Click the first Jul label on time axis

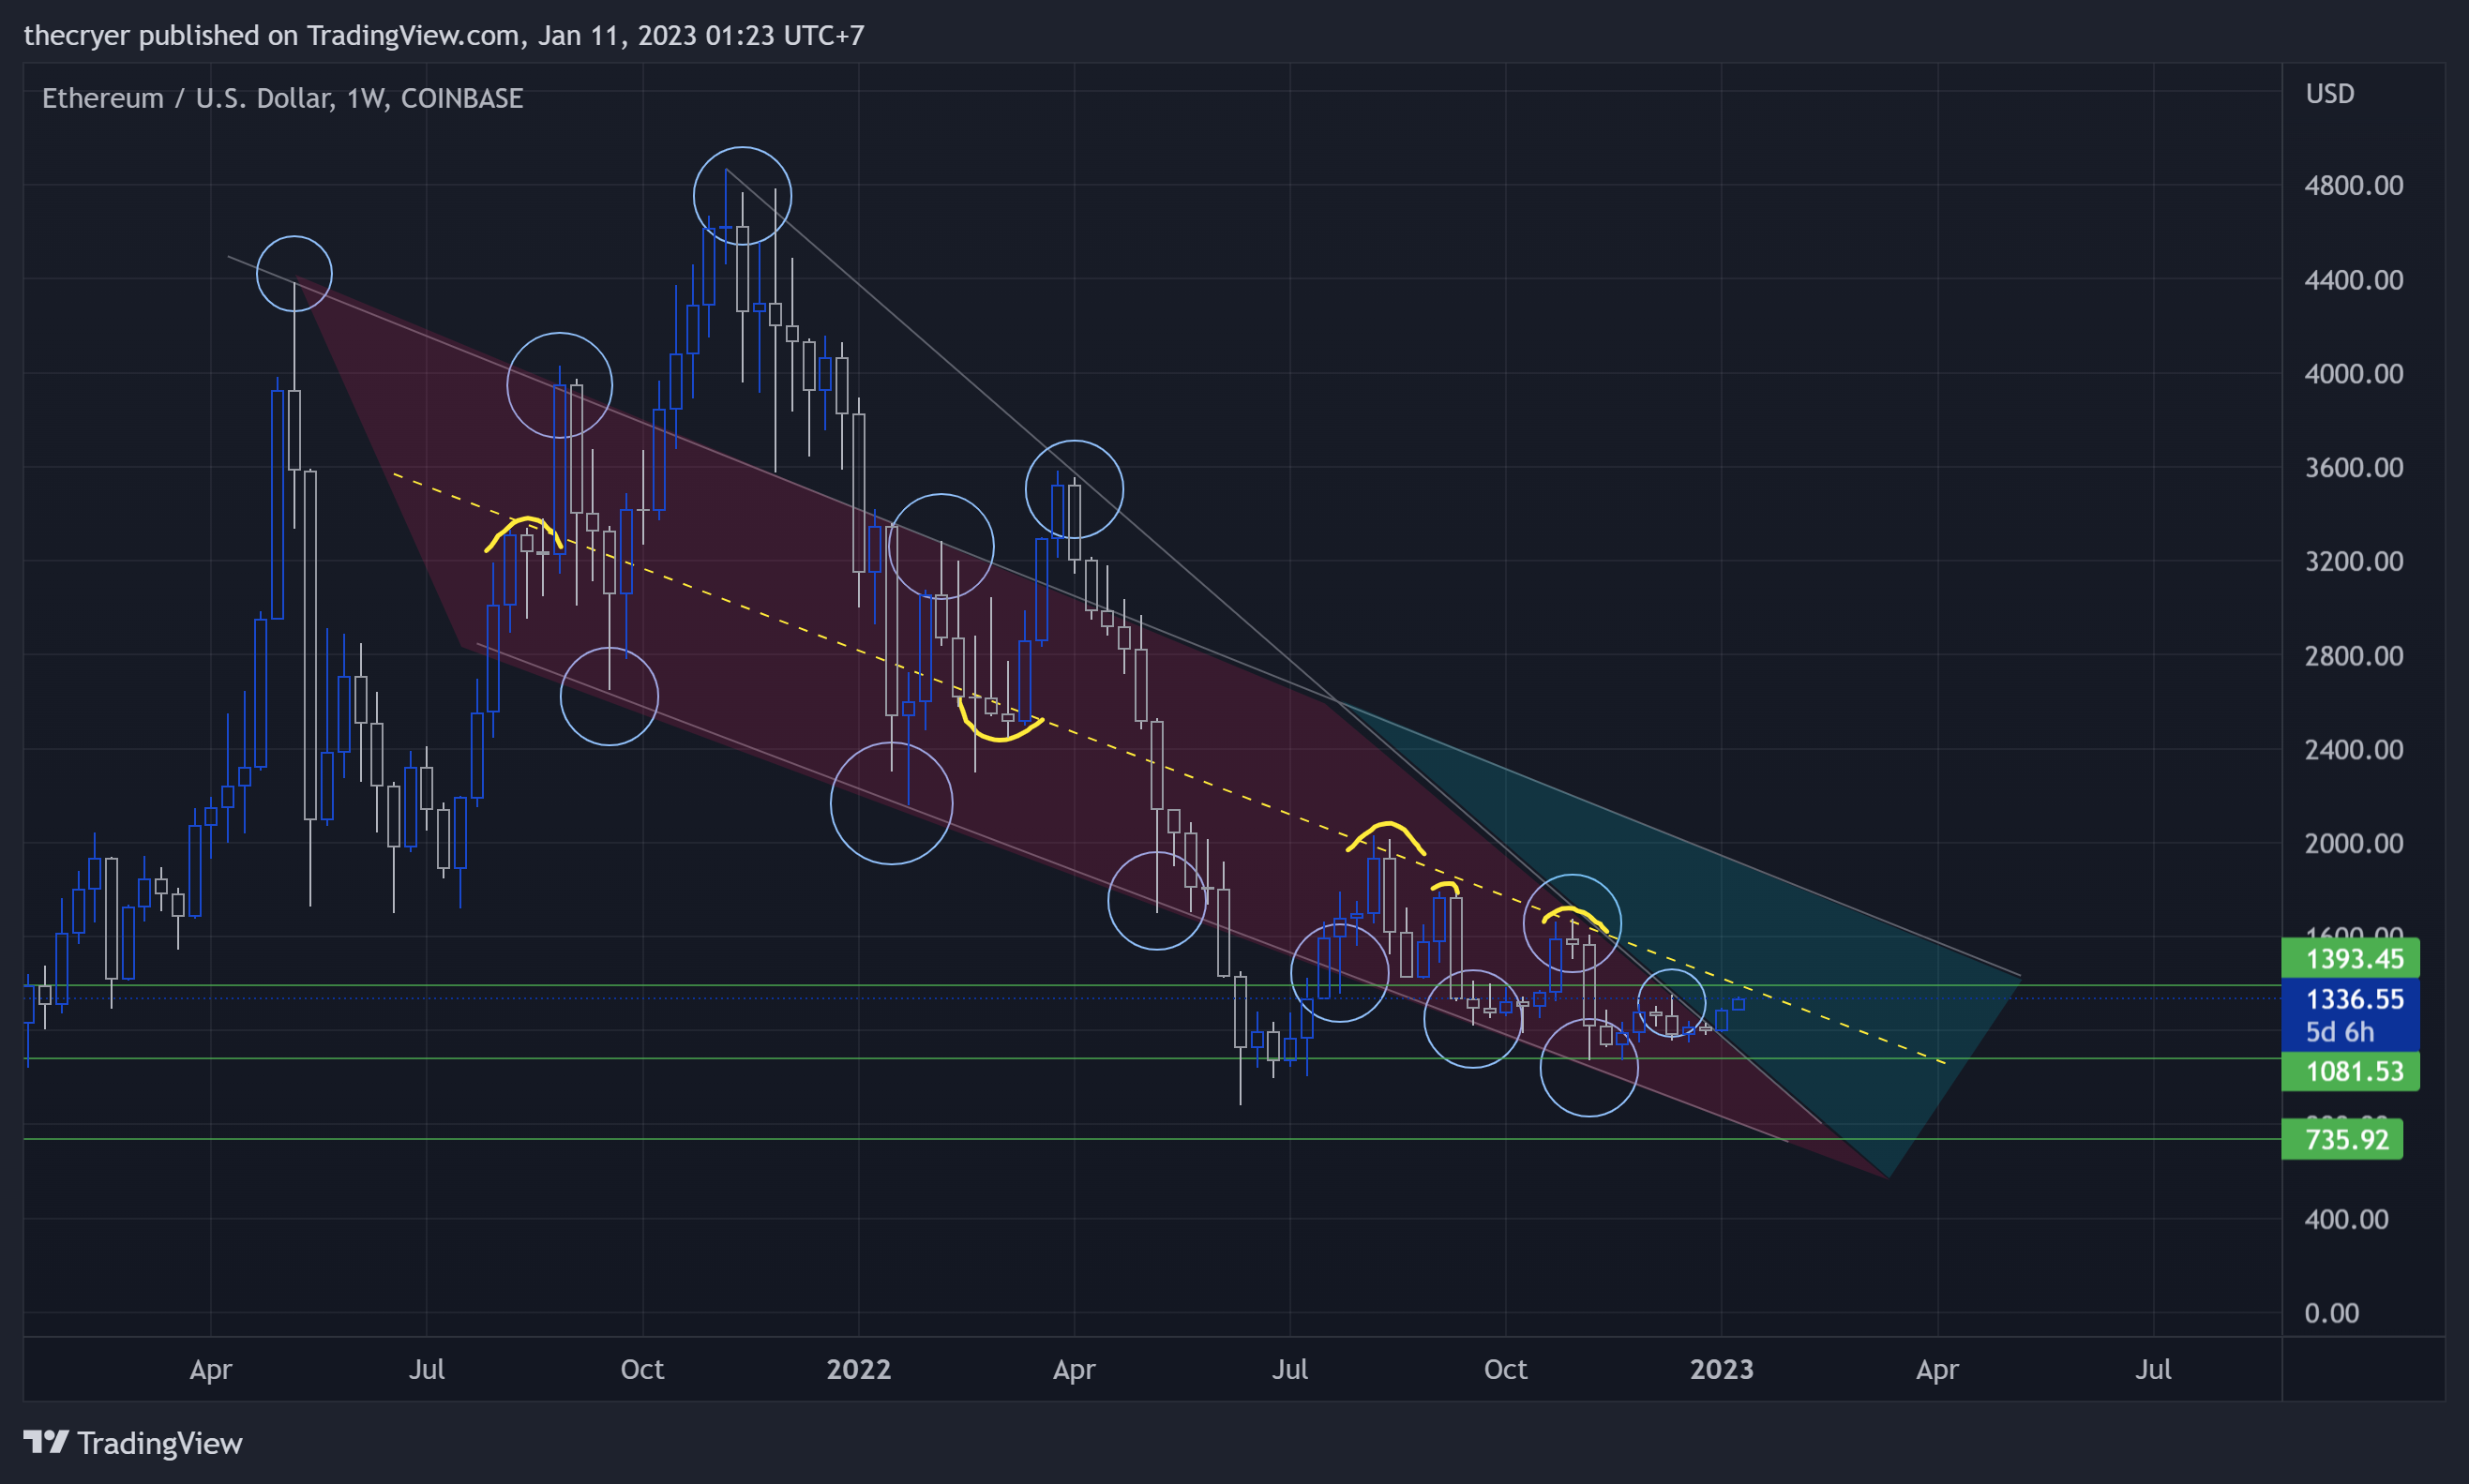click(427, 1369)
